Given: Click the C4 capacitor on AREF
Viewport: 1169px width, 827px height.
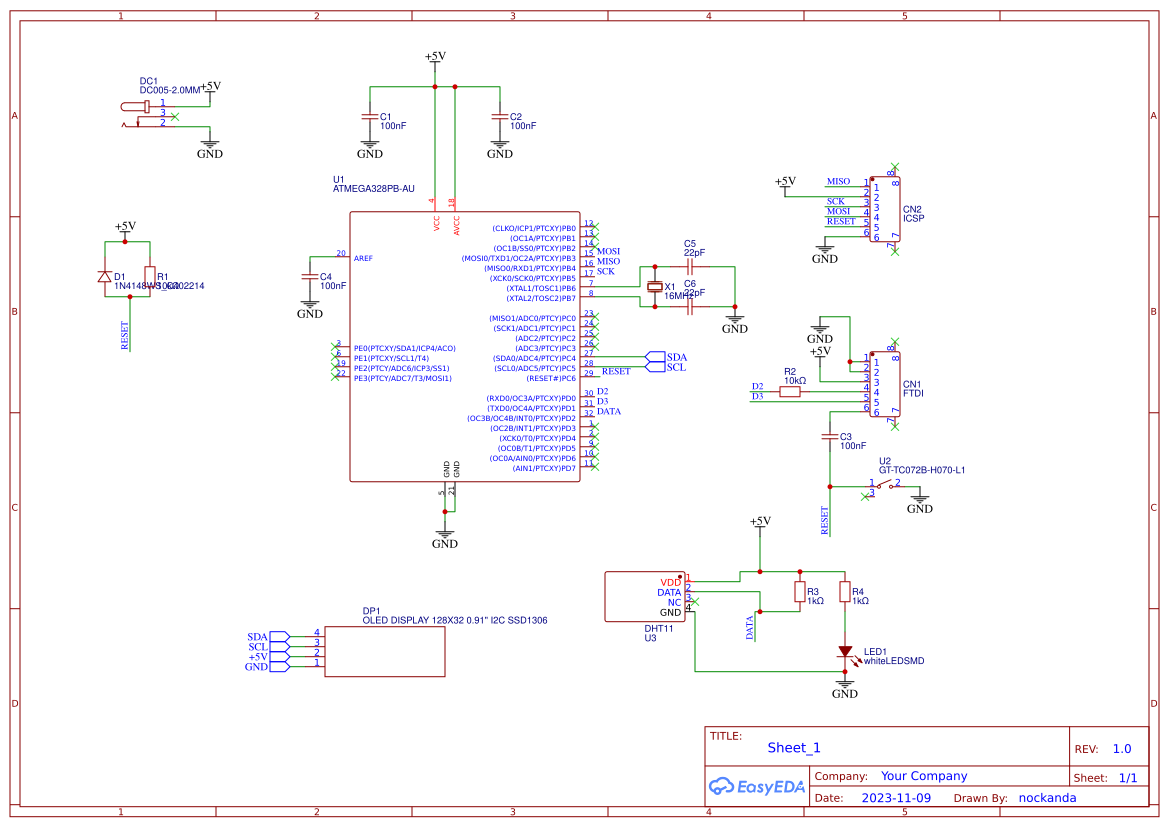Looking at the screenshot, I should click(x=309, y=277).
